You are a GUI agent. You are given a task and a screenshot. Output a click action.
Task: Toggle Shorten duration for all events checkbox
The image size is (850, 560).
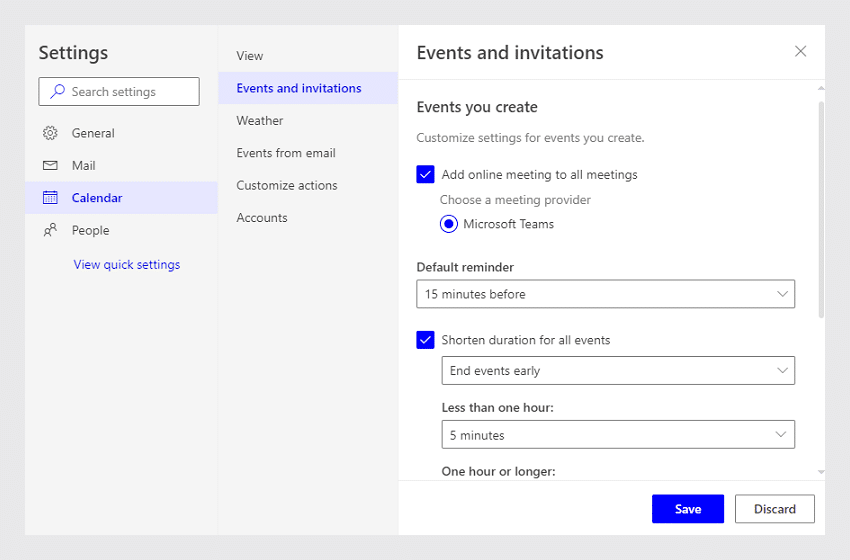(425, 340)
